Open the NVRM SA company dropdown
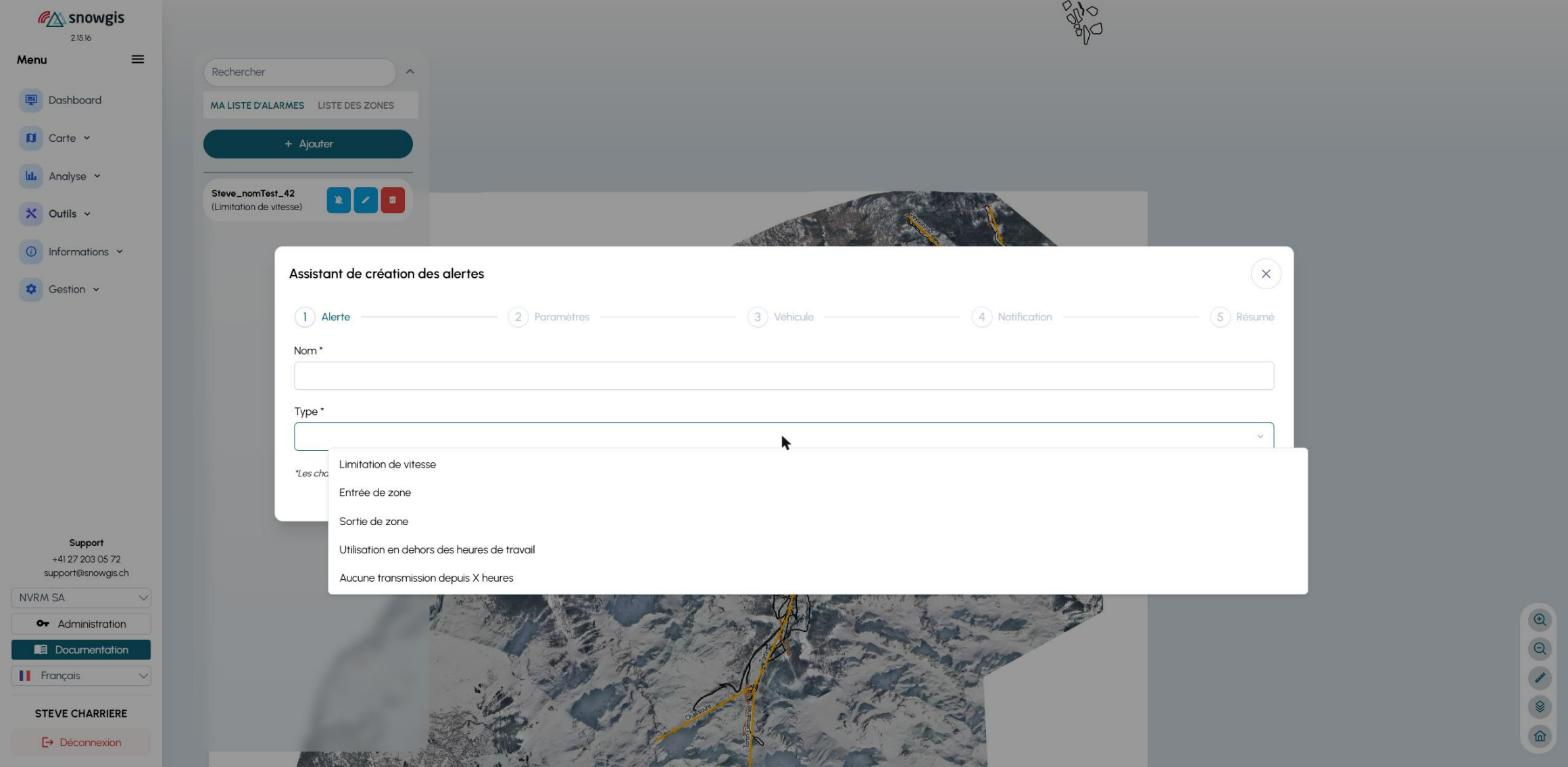 point(81,598)
